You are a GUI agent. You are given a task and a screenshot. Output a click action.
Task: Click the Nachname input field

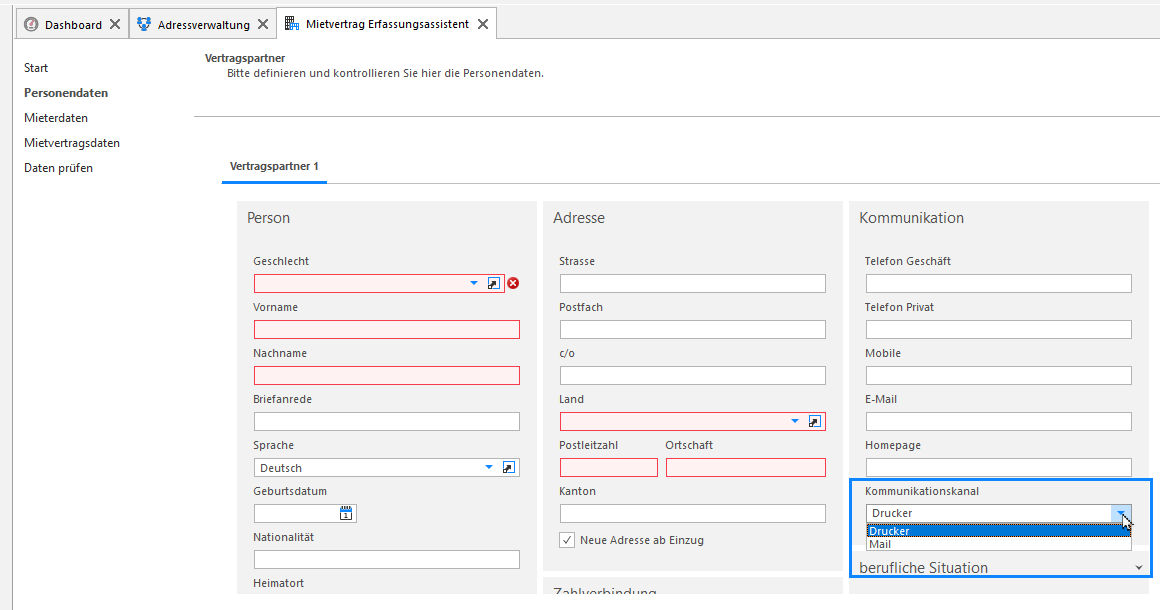click(387, 375)
